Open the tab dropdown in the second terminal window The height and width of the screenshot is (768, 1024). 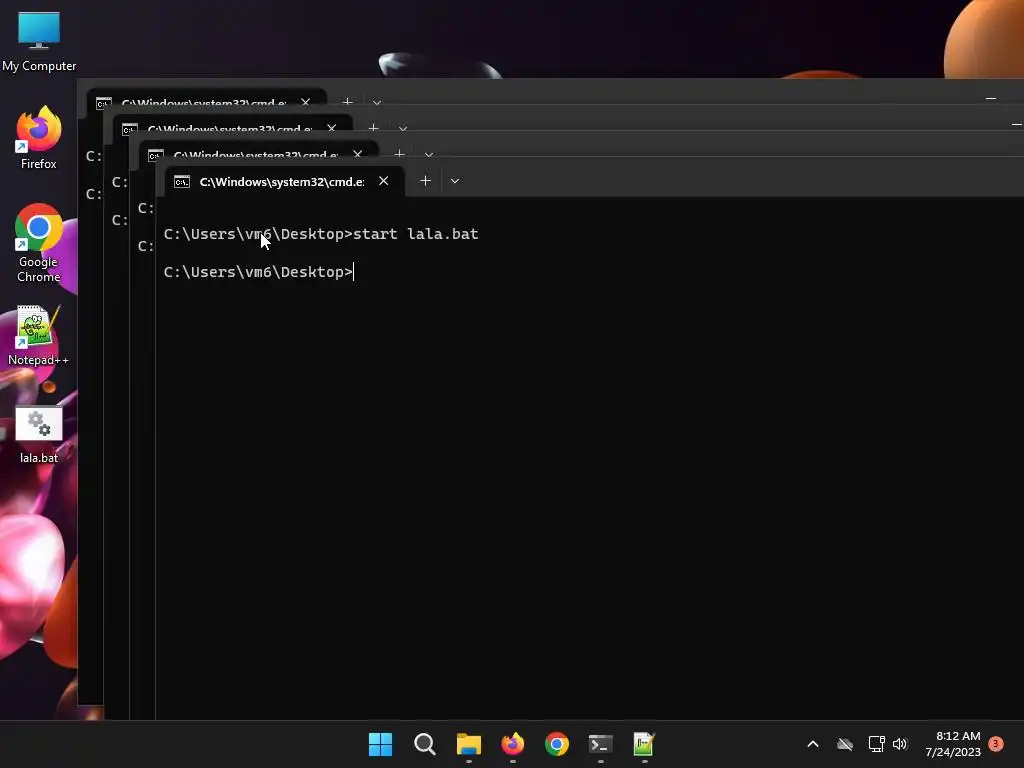point(428,155)
